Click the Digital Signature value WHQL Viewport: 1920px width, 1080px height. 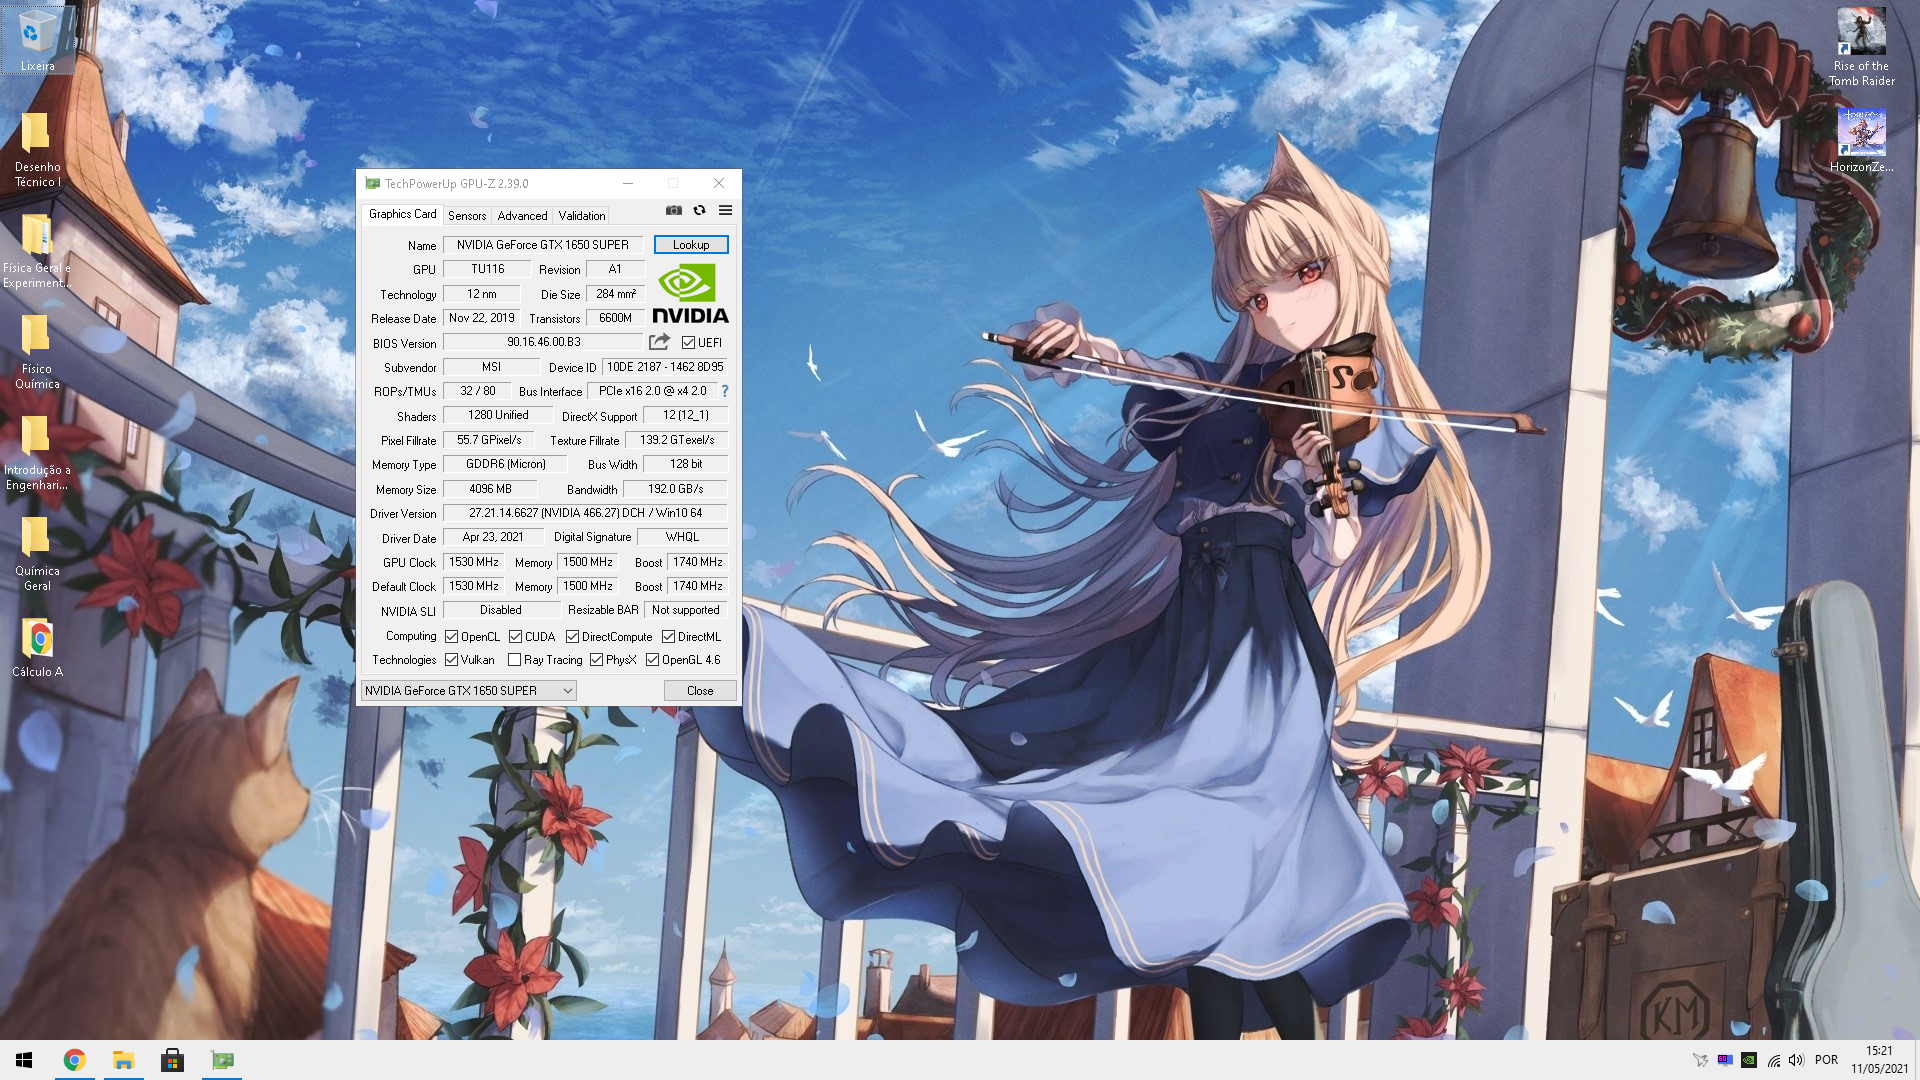click(682, 537)
